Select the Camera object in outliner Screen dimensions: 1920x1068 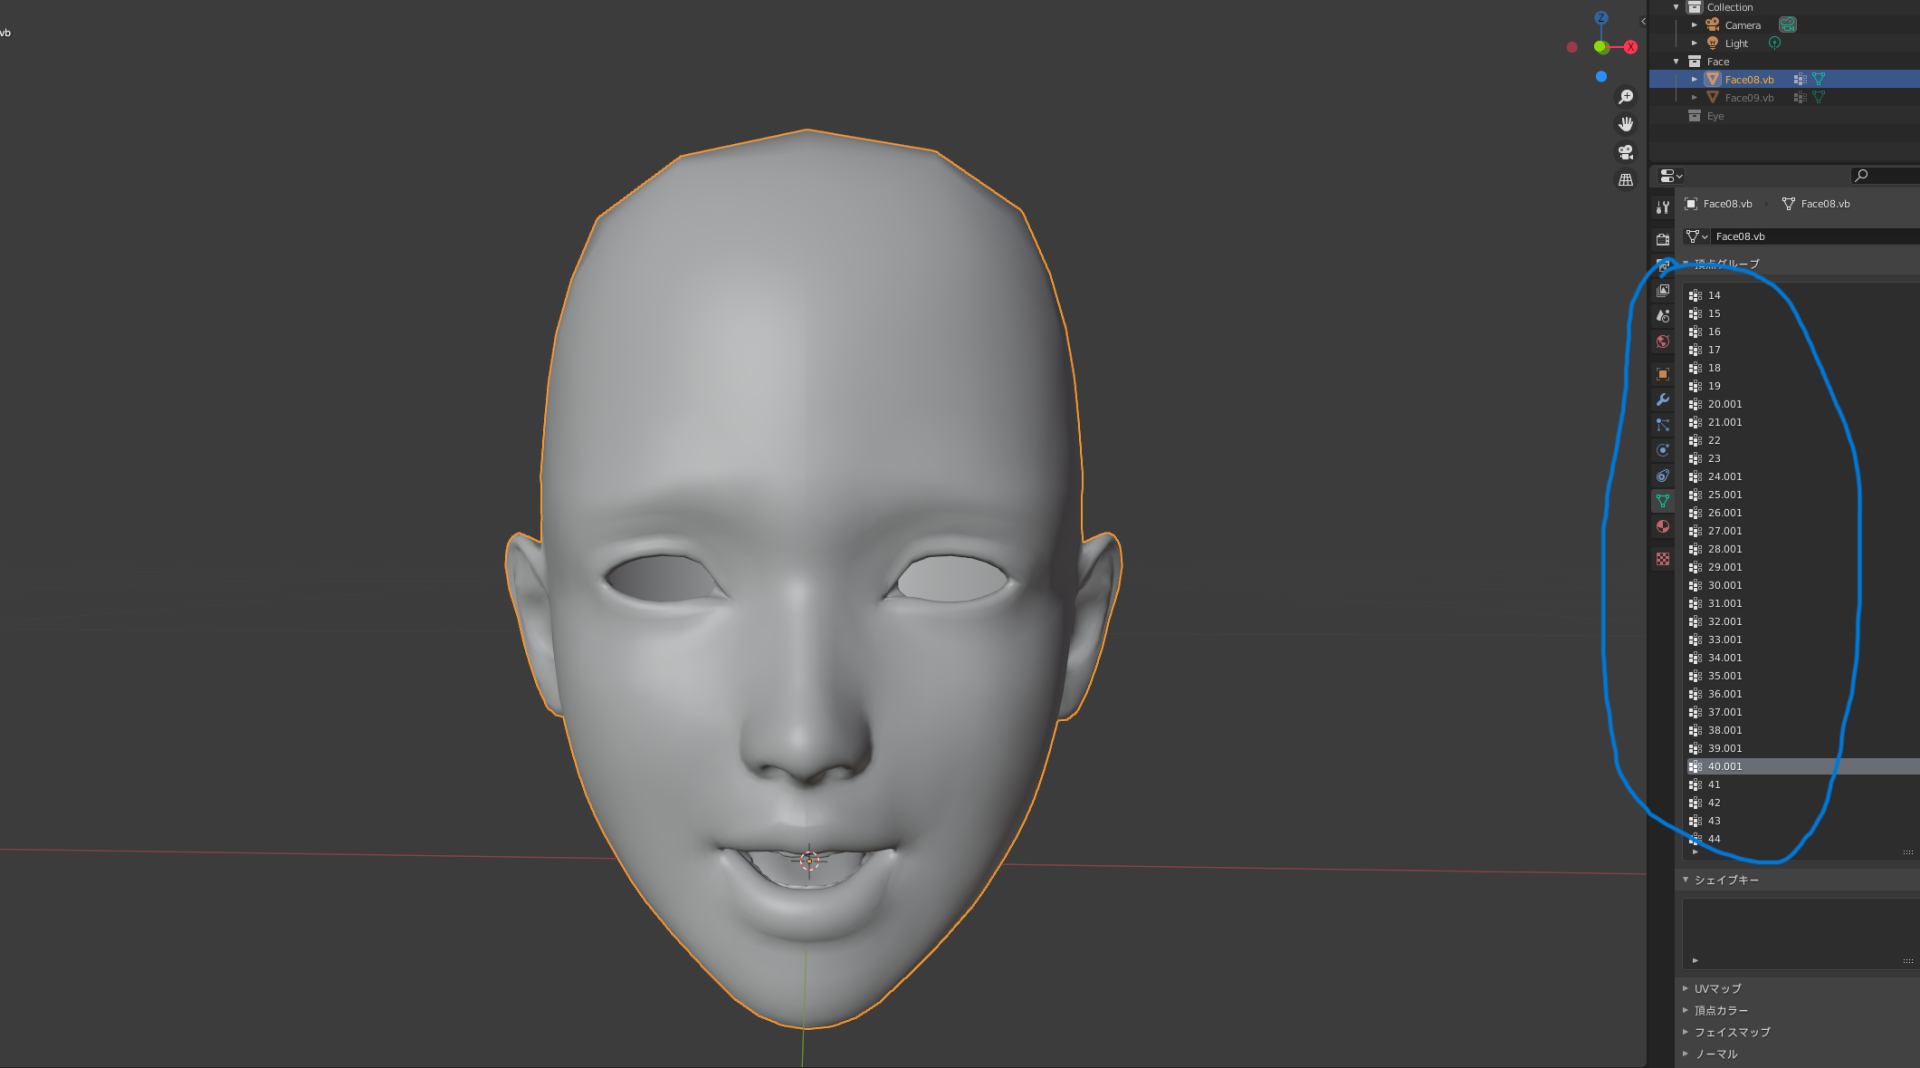tap(1742, 25)
